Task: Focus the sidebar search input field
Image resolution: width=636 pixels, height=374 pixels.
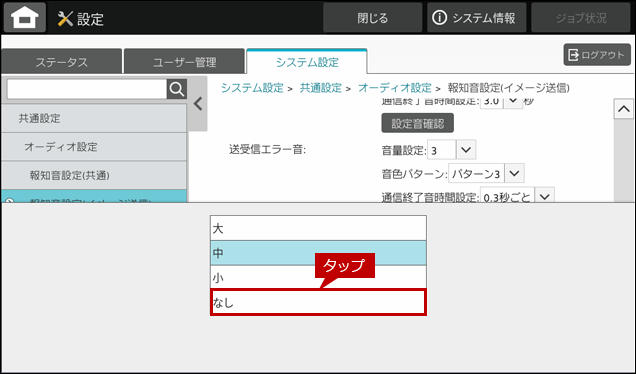Action: [87, 89]
